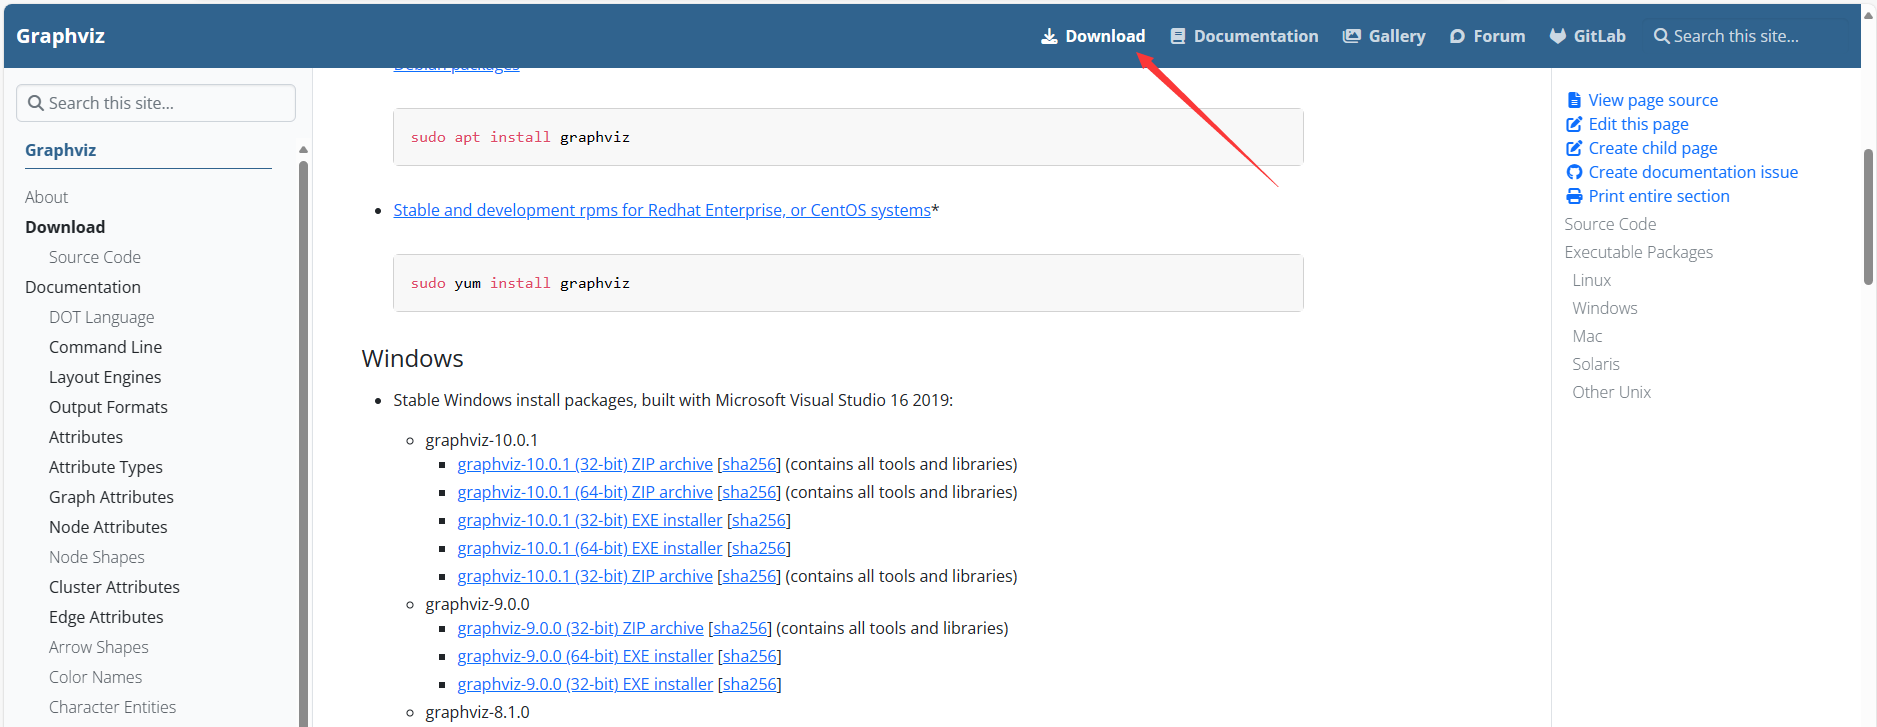This screenshot has height=727, width=1877.
Task: Click the magnifier icon in sidebar search
Action: (x=36, y=103)
